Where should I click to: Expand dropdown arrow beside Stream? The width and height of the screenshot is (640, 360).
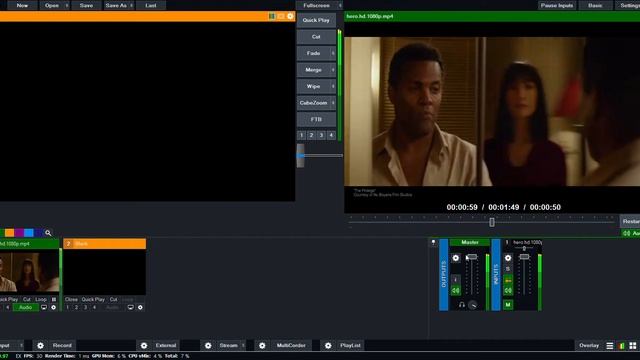tap(243, 345)
